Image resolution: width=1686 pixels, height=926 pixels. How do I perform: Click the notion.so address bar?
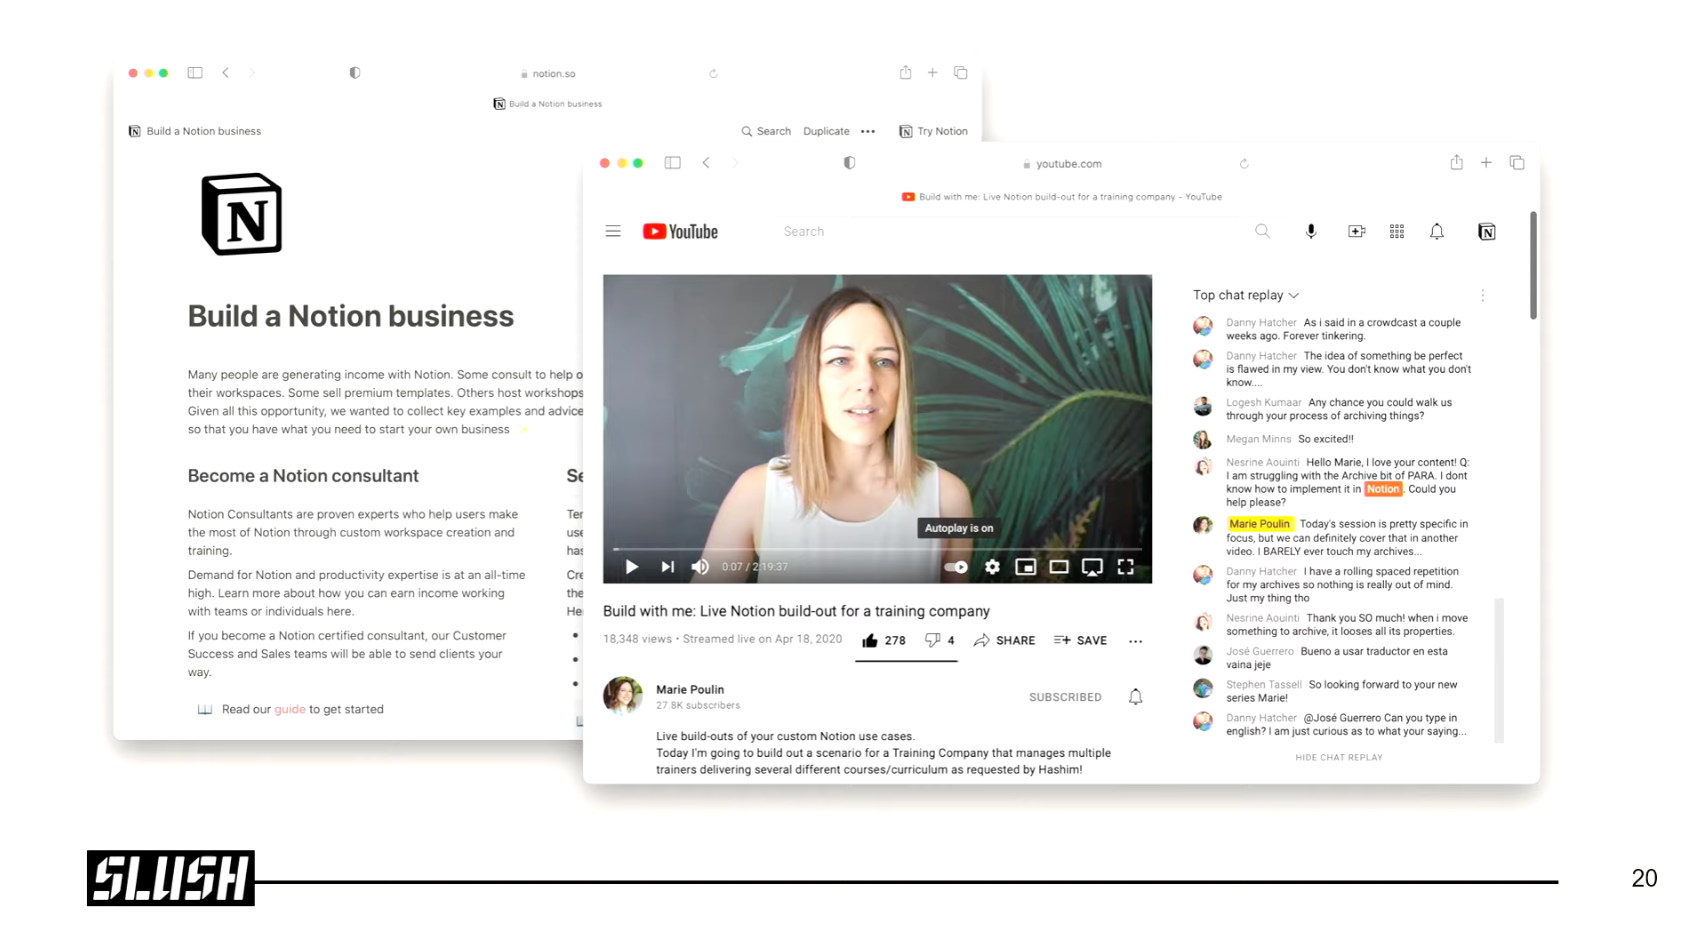coord(548,73)
